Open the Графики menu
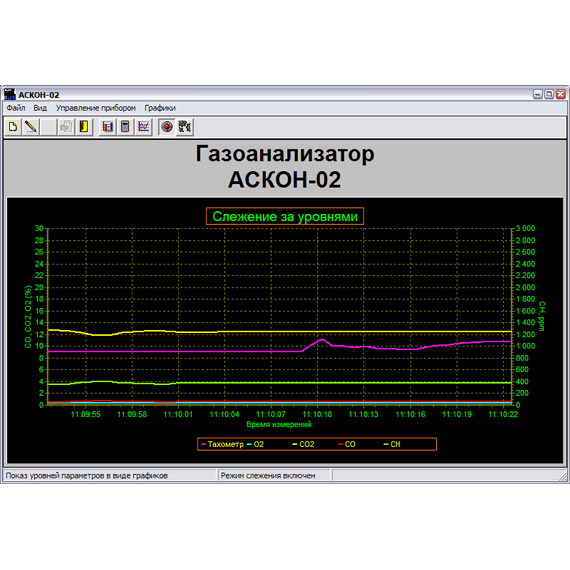570x570 pixels. [160, 108]
